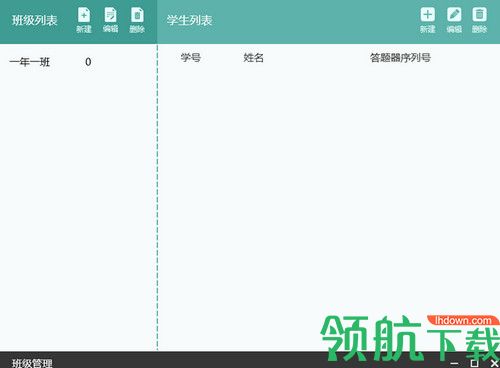Click the student count 0 for 一年一班
500x368 pixels.
coord(88,62)
